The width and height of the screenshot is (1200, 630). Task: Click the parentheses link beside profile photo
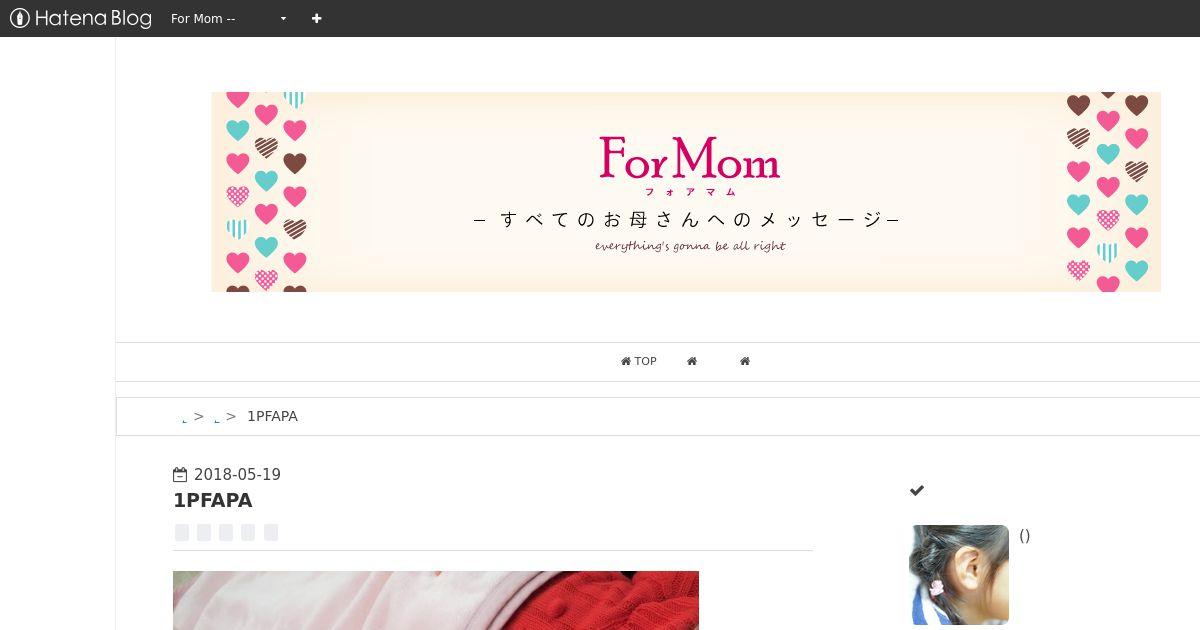(x=1024, y=536)
